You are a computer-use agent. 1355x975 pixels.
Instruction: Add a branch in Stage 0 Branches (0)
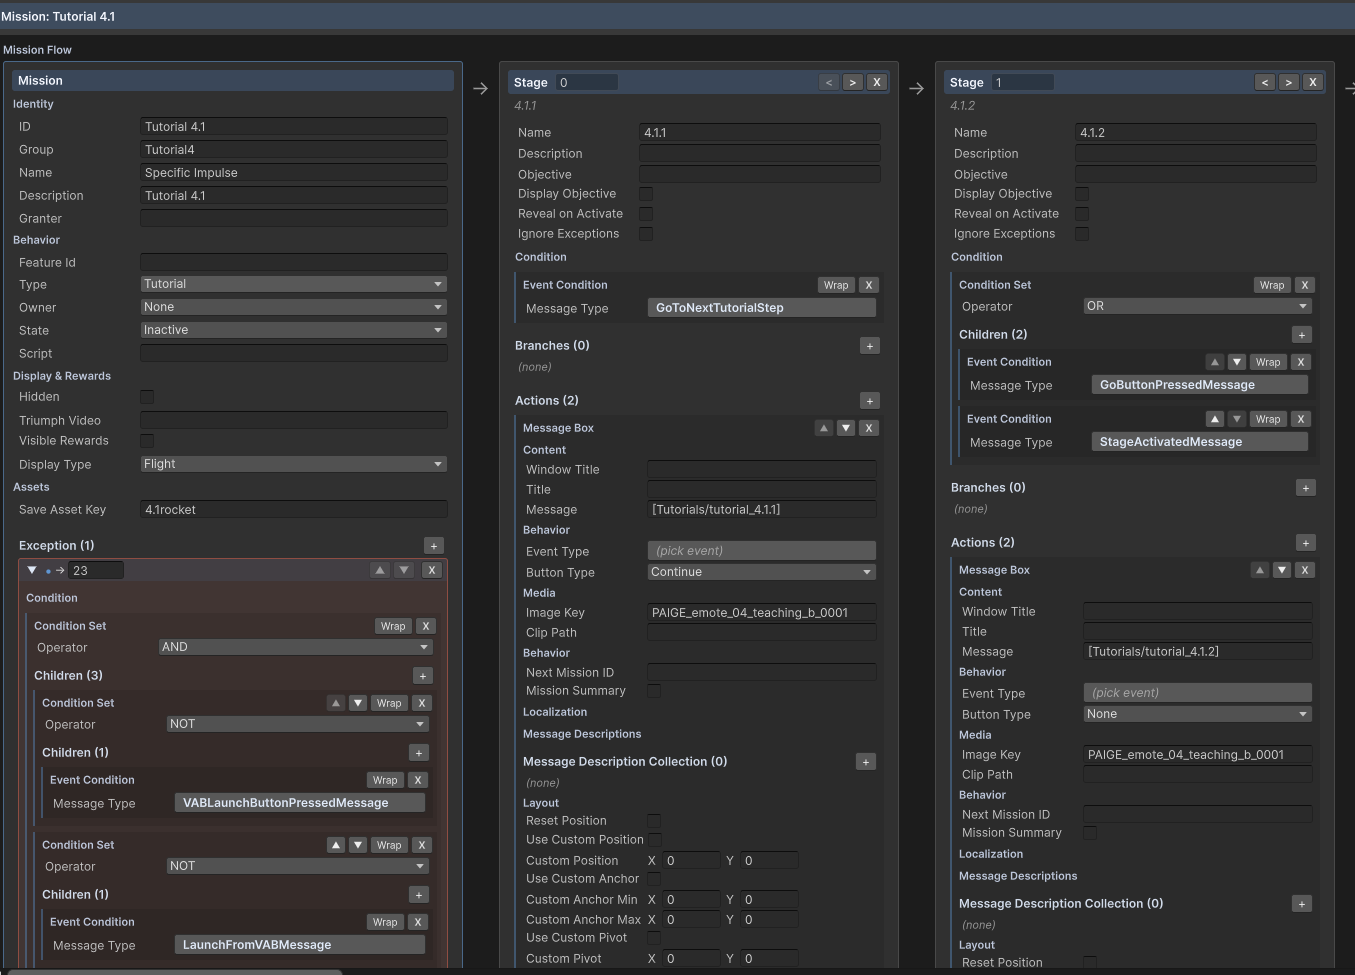(x=870, y=346)
